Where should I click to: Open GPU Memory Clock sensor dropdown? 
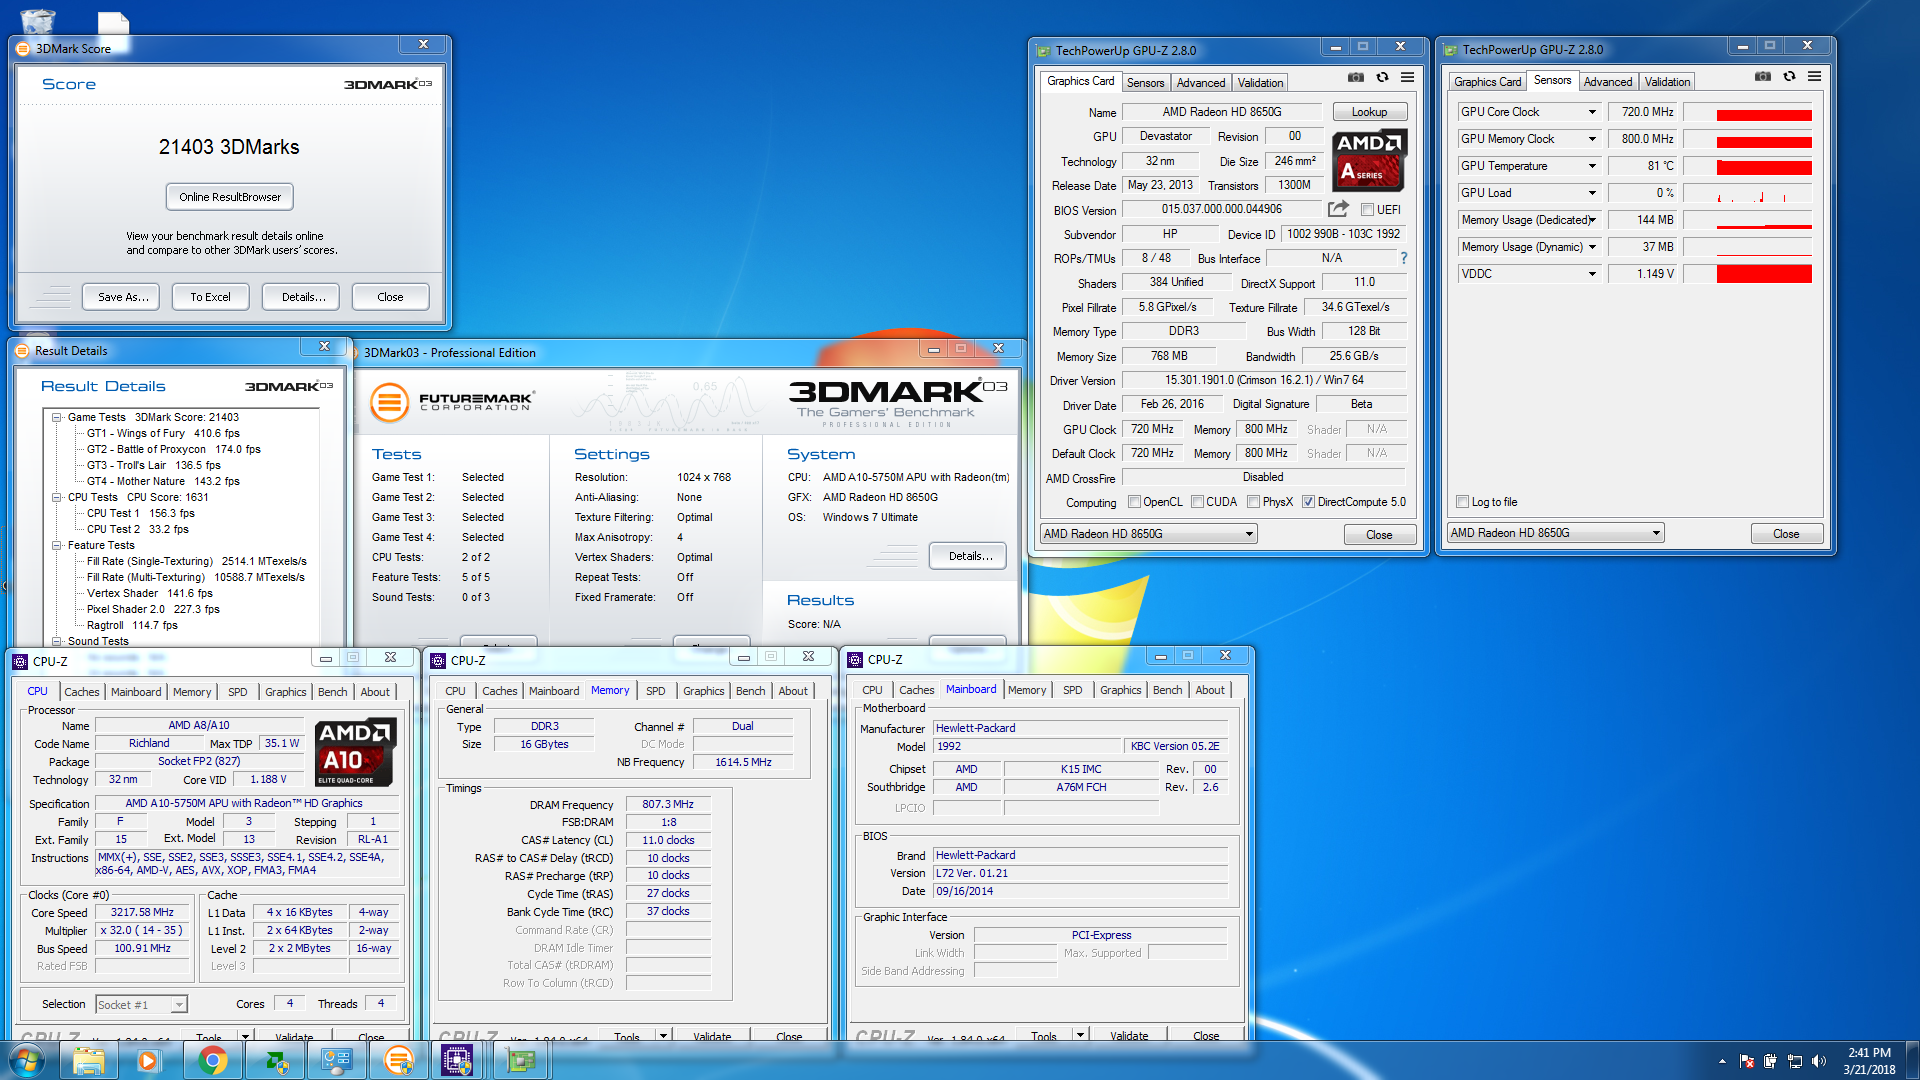pyautogui.click(x=1592, y=139)
